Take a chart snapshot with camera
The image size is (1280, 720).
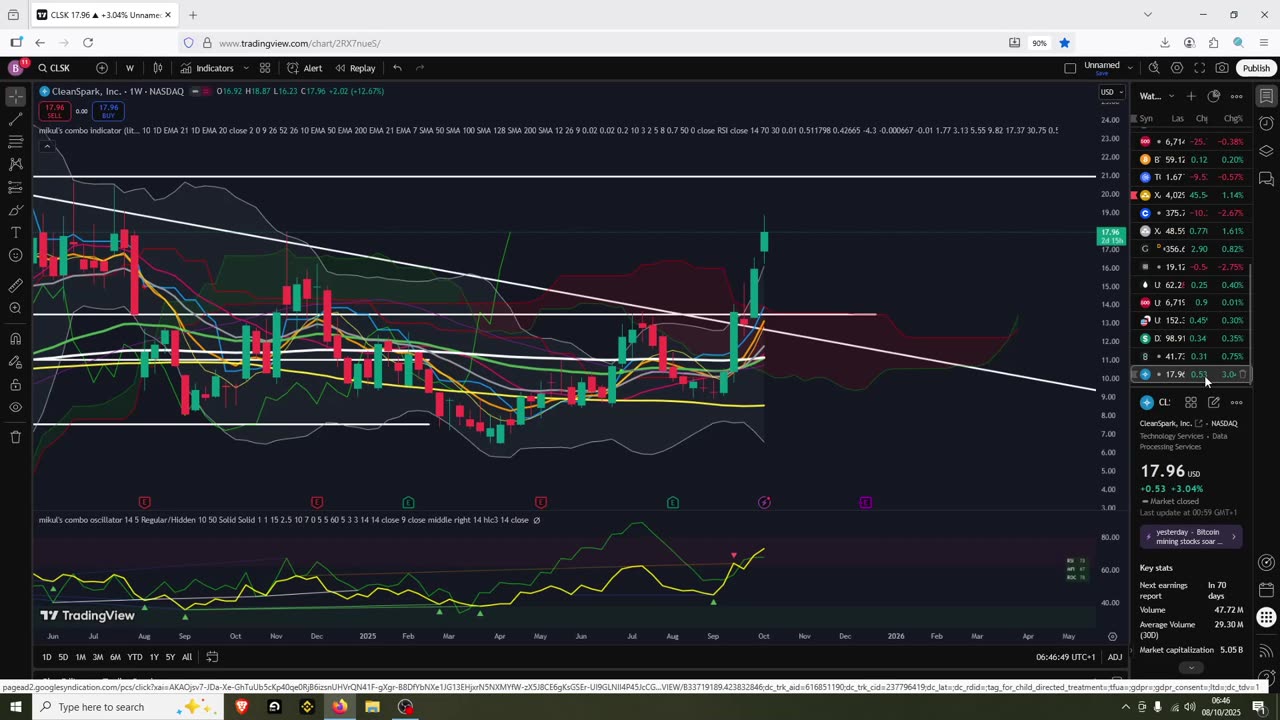point(1222,68)
